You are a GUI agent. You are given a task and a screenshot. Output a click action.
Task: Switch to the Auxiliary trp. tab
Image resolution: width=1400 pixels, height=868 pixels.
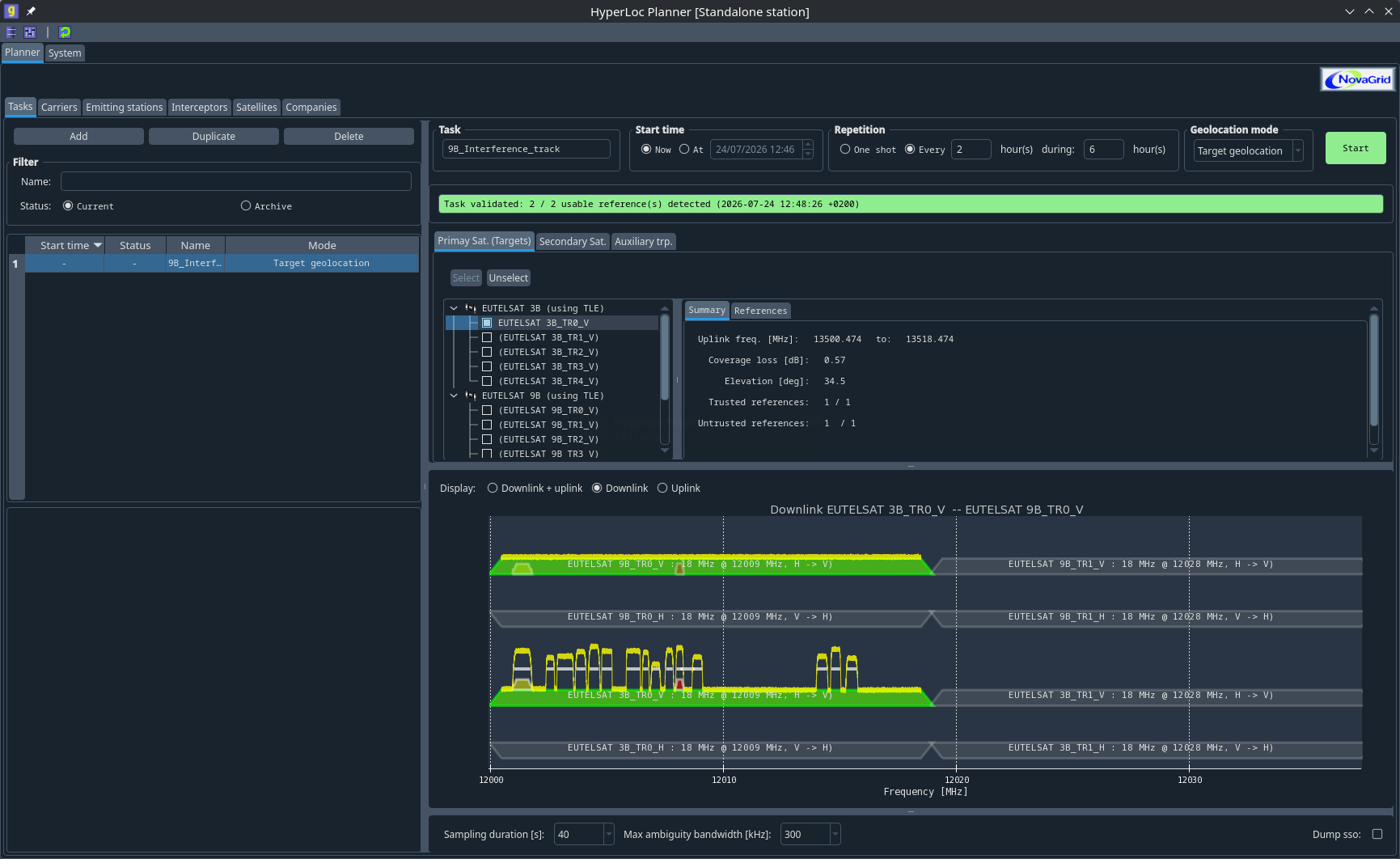point(644,241)
